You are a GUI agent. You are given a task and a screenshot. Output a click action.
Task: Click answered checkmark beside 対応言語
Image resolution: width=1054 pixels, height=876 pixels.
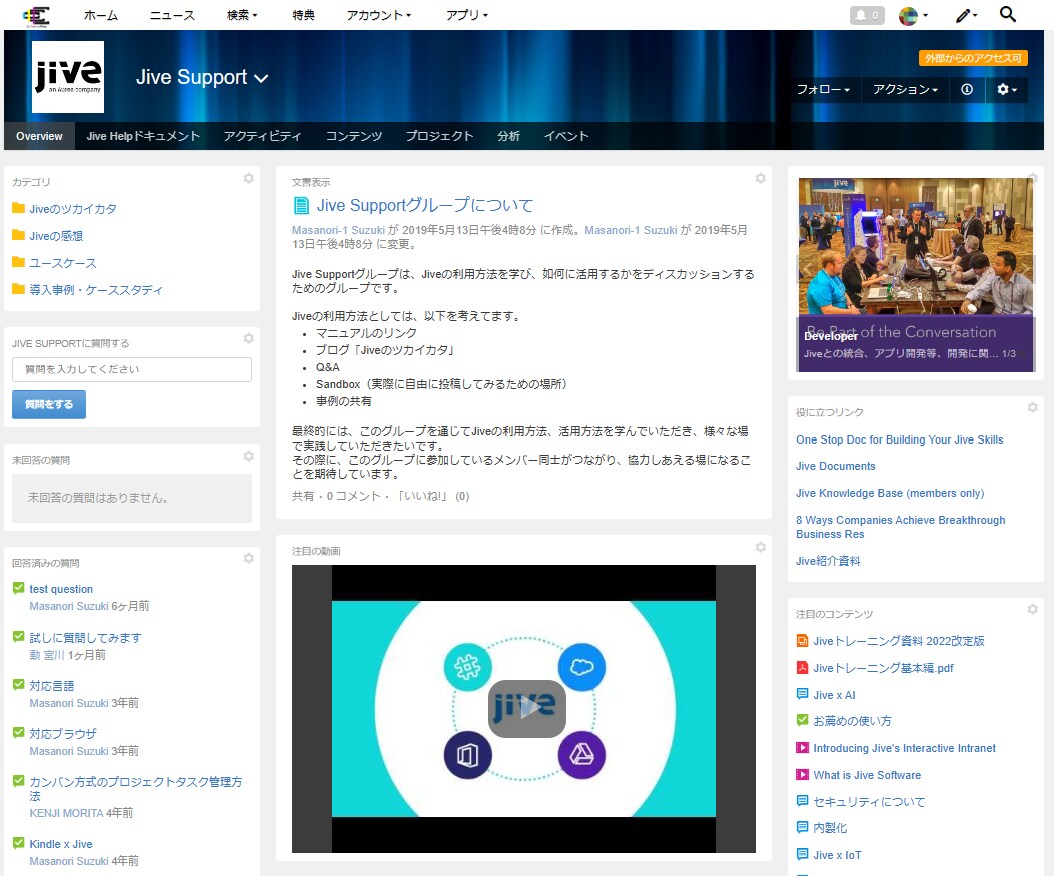tap(19, 685)
